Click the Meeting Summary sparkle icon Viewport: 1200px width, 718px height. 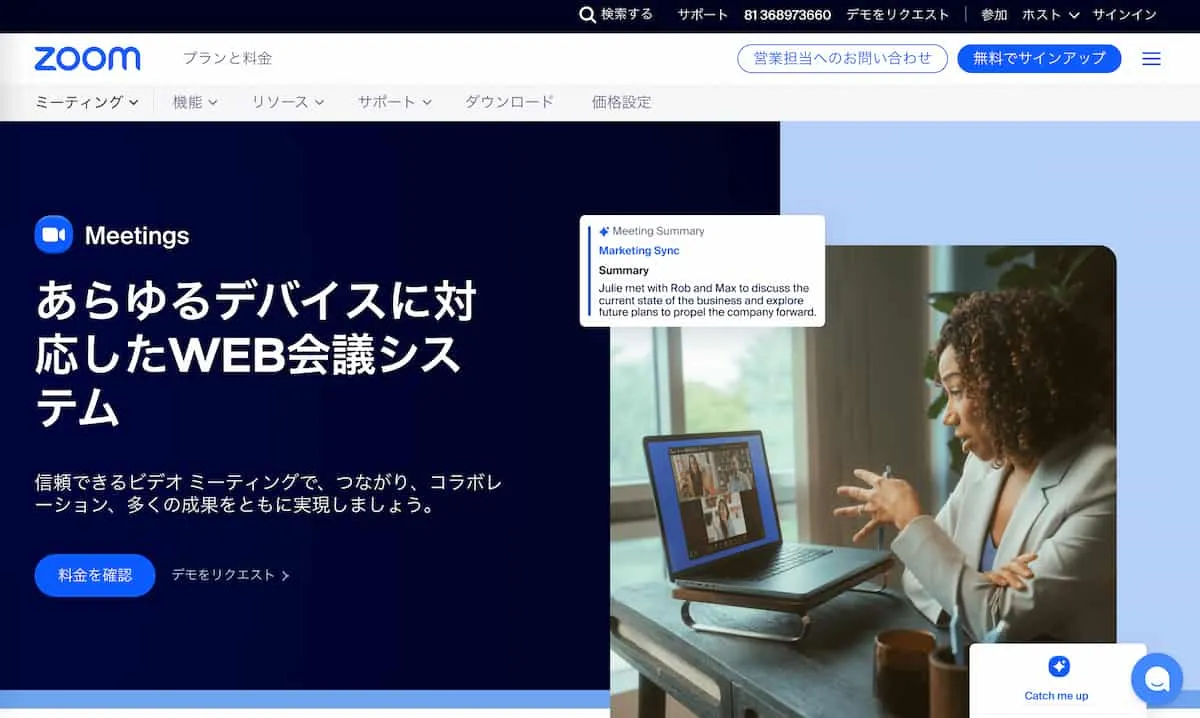[604, 231]
